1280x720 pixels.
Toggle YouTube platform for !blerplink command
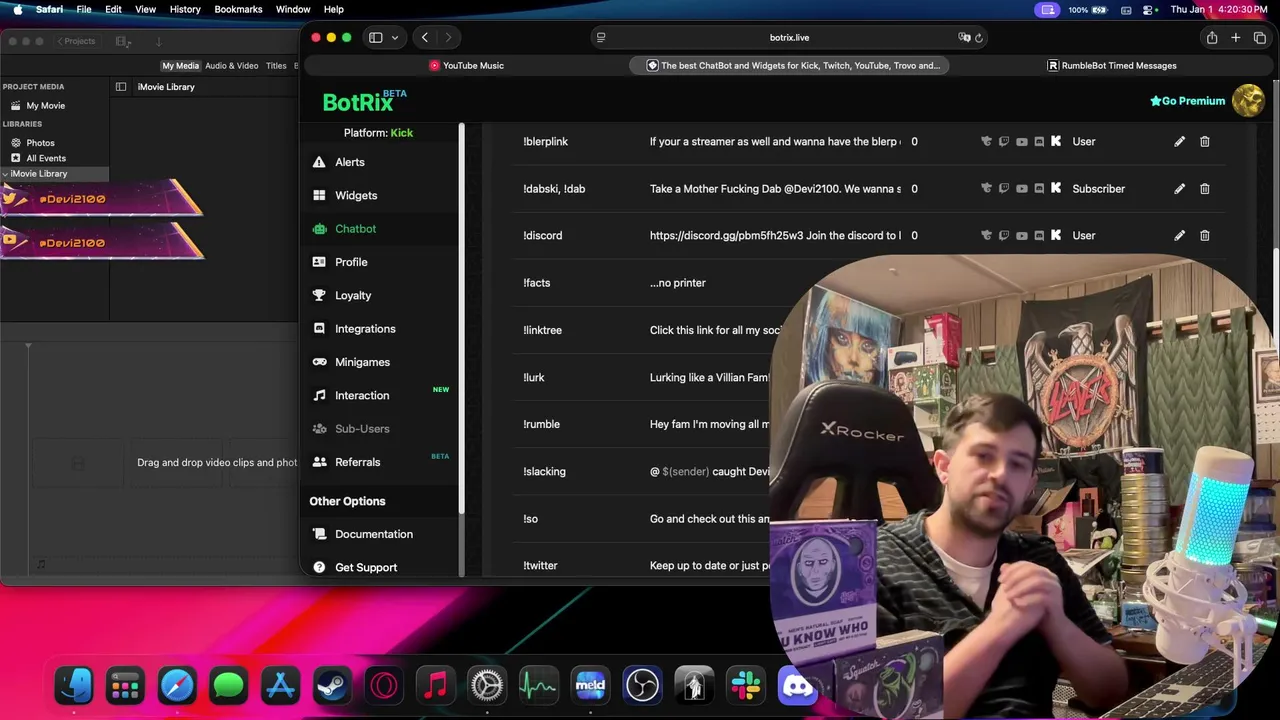1021,141
